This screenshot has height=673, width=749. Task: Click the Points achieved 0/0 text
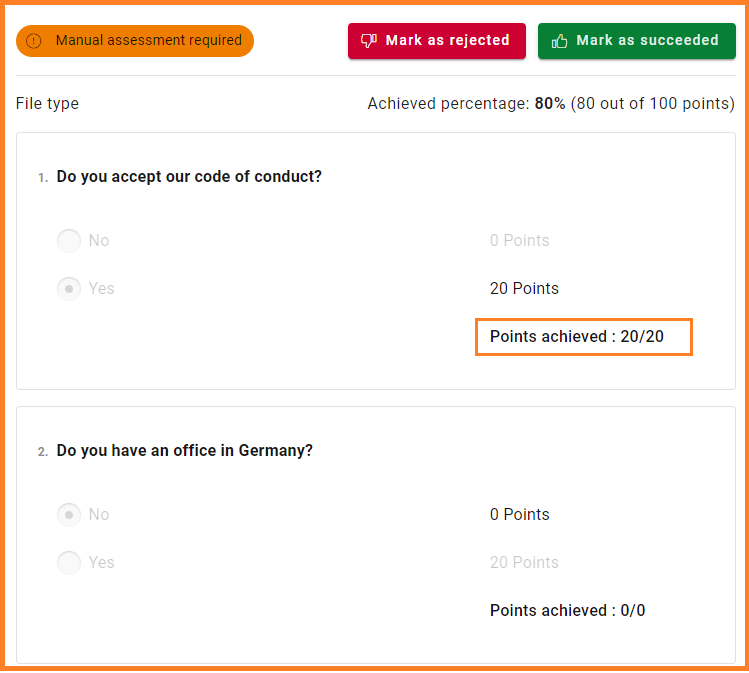pyautogui.click(x=567, y=611)
